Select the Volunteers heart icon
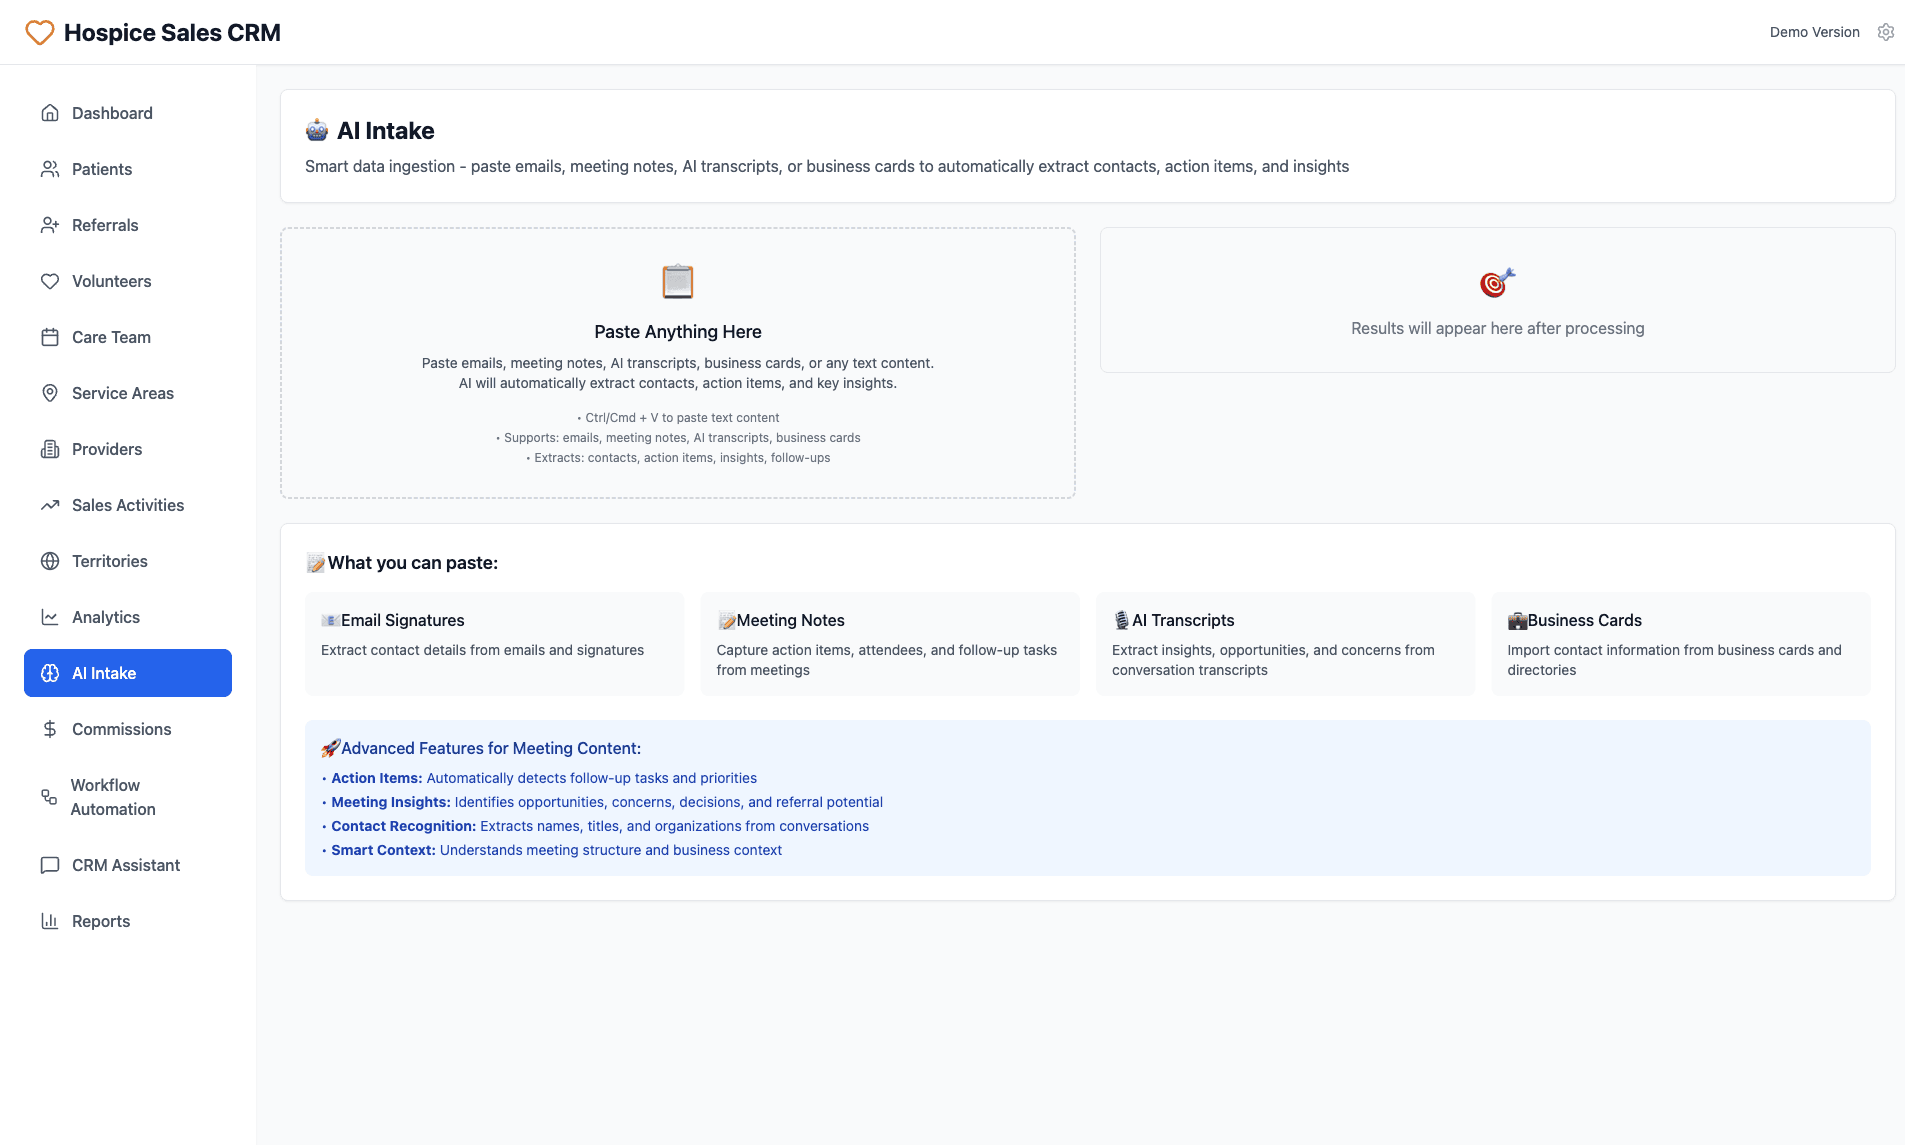The image size is (1905, 1145). pyautogui.click(x=50, y=281)
